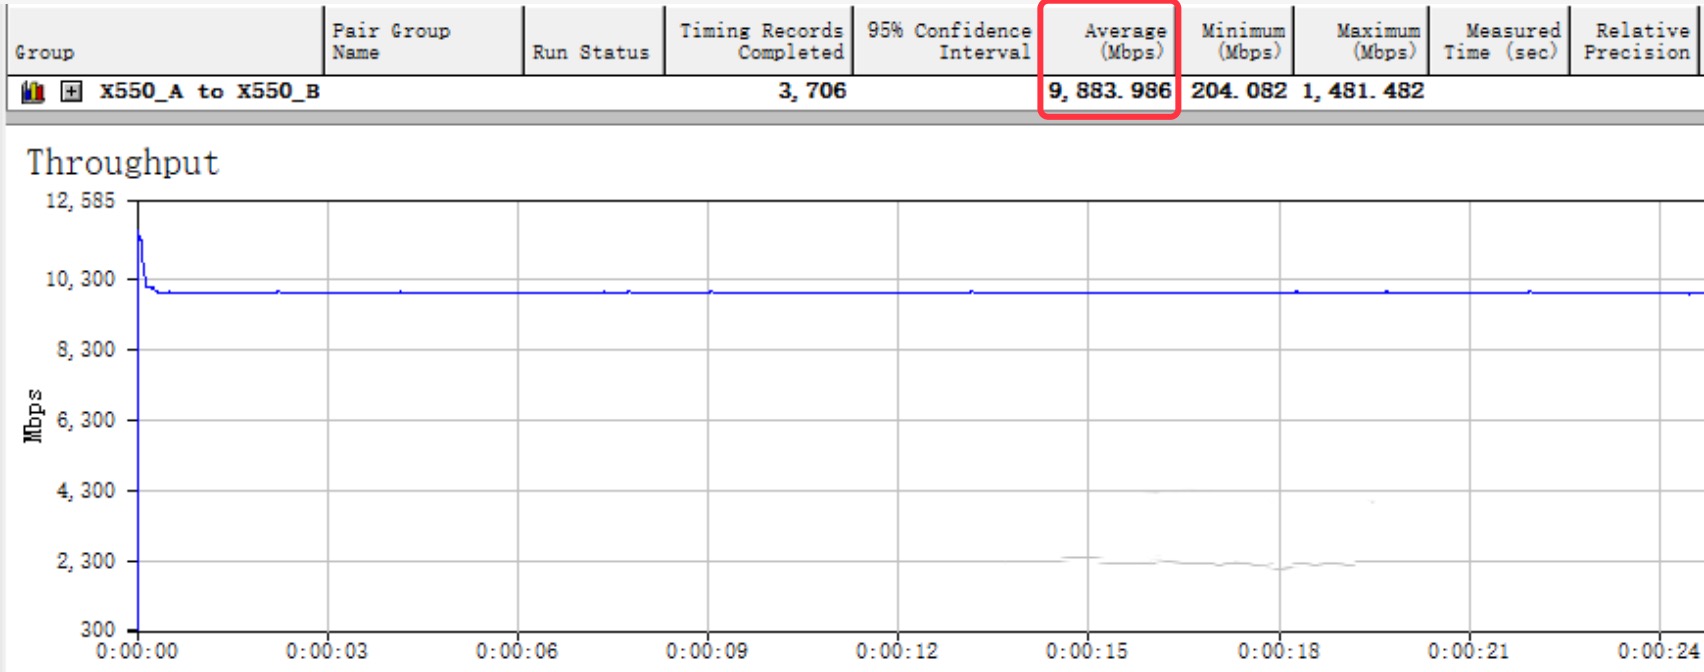Click the 0:00:21 time axis label
The width and height of the screenshot is (1704, 672).
[1469, 651]
